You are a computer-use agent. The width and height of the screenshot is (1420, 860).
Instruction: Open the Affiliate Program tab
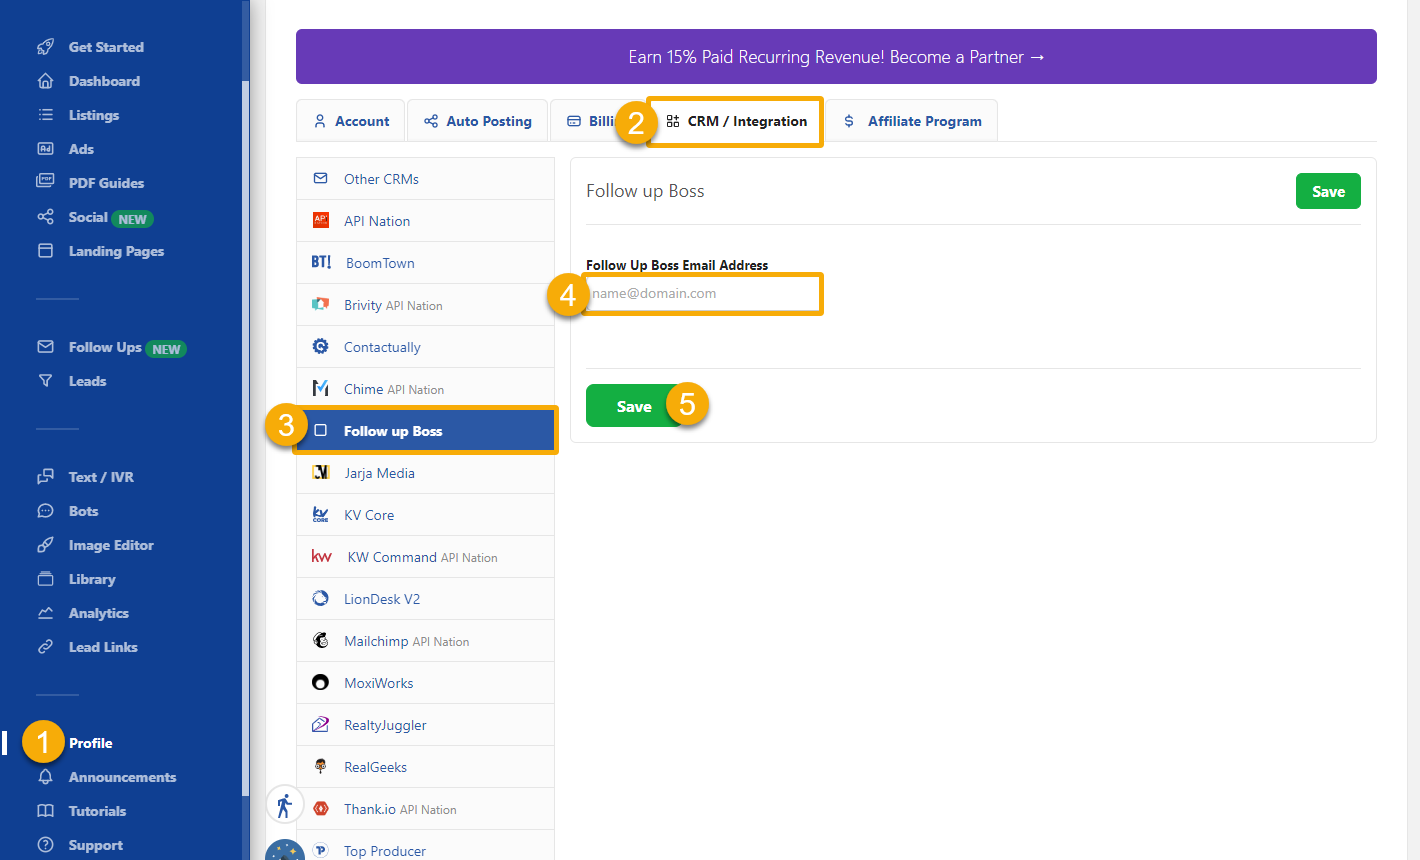912,121
